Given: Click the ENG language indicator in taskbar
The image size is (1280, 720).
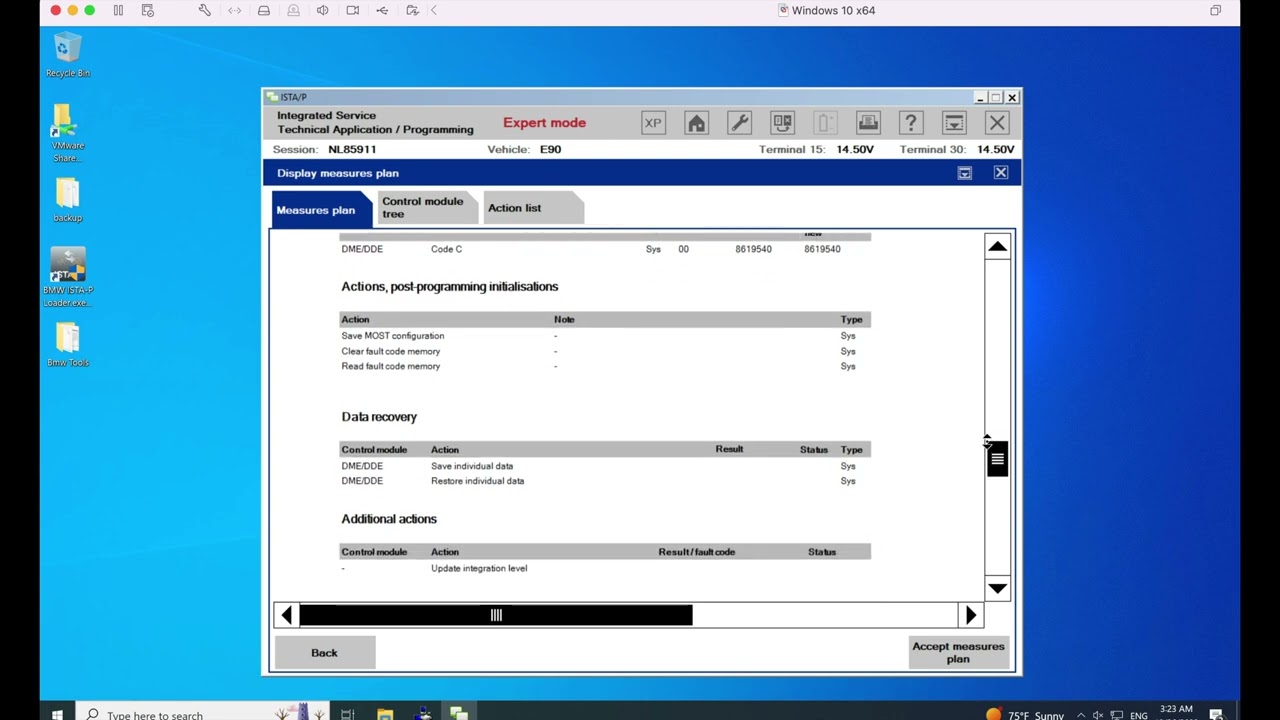Looking at the screenshot, I should (1138, 715).
